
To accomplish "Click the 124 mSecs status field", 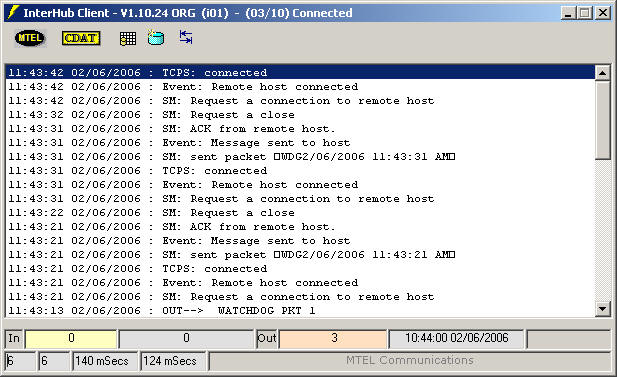I will pyautogui.click(x=173, y=361).
